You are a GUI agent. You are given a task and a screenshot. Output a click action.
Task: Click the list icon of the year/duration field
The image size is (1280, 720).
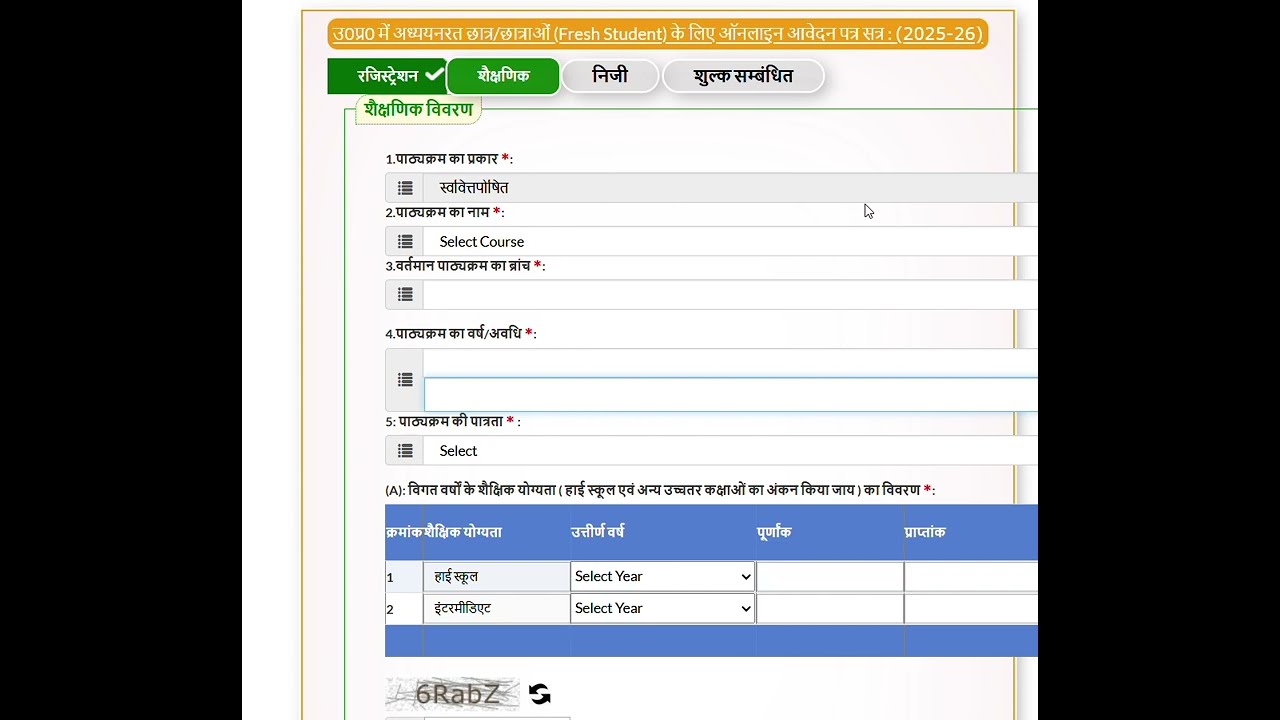coord(405,380)
